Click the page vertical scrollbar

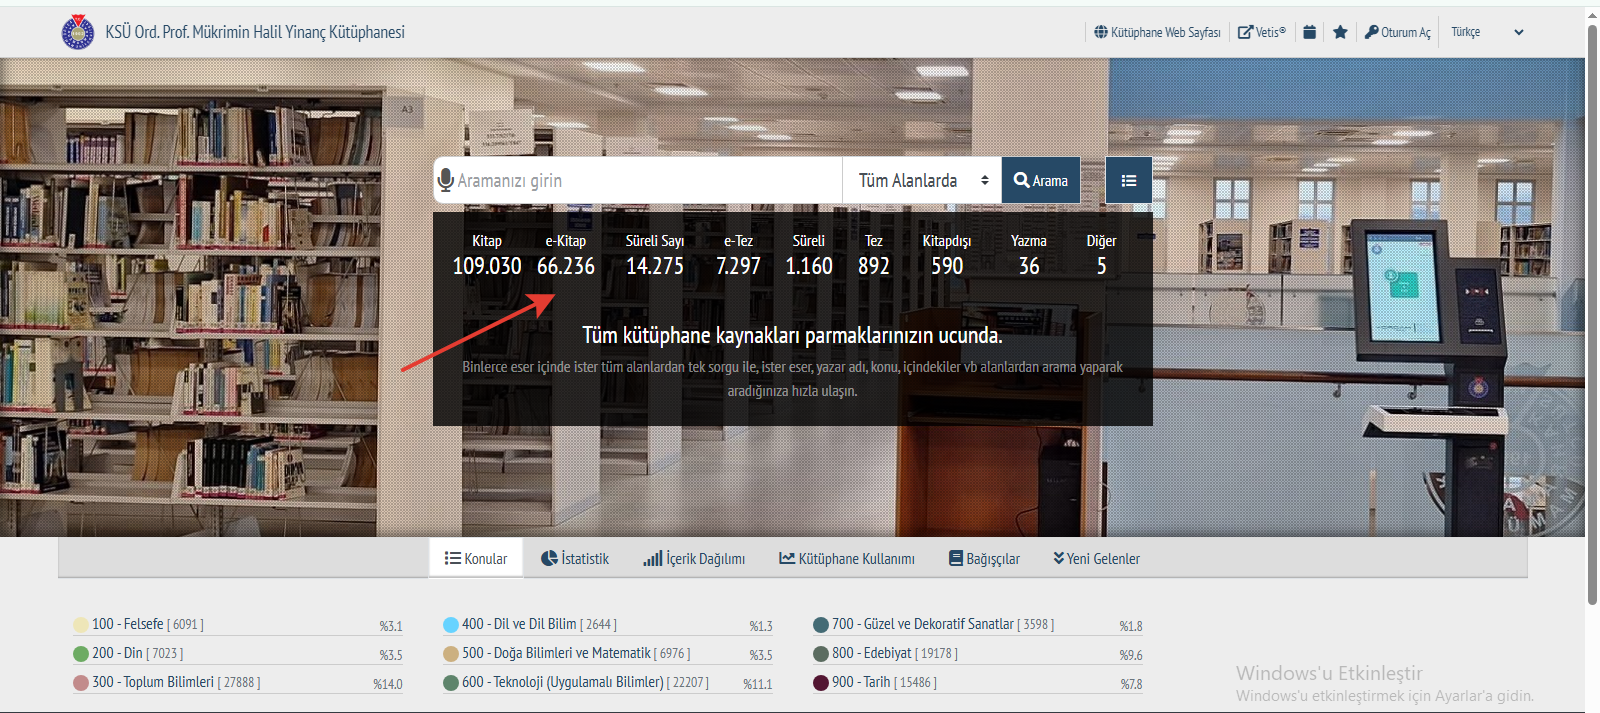[x=1592, y=300]
